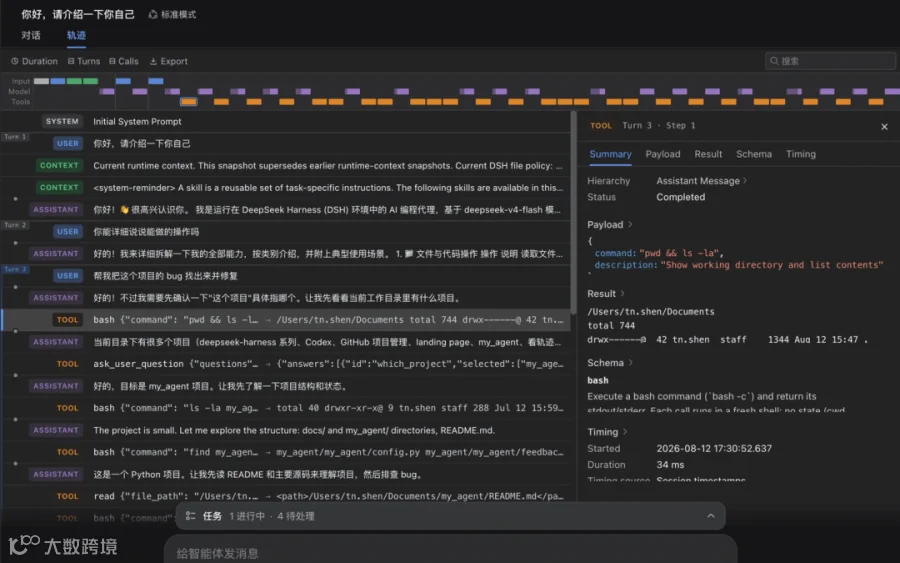The image size is (900, 563).
Task: Click the Started timestamp 2026-08-12 17:30:52.637
Action: [714, 448]
